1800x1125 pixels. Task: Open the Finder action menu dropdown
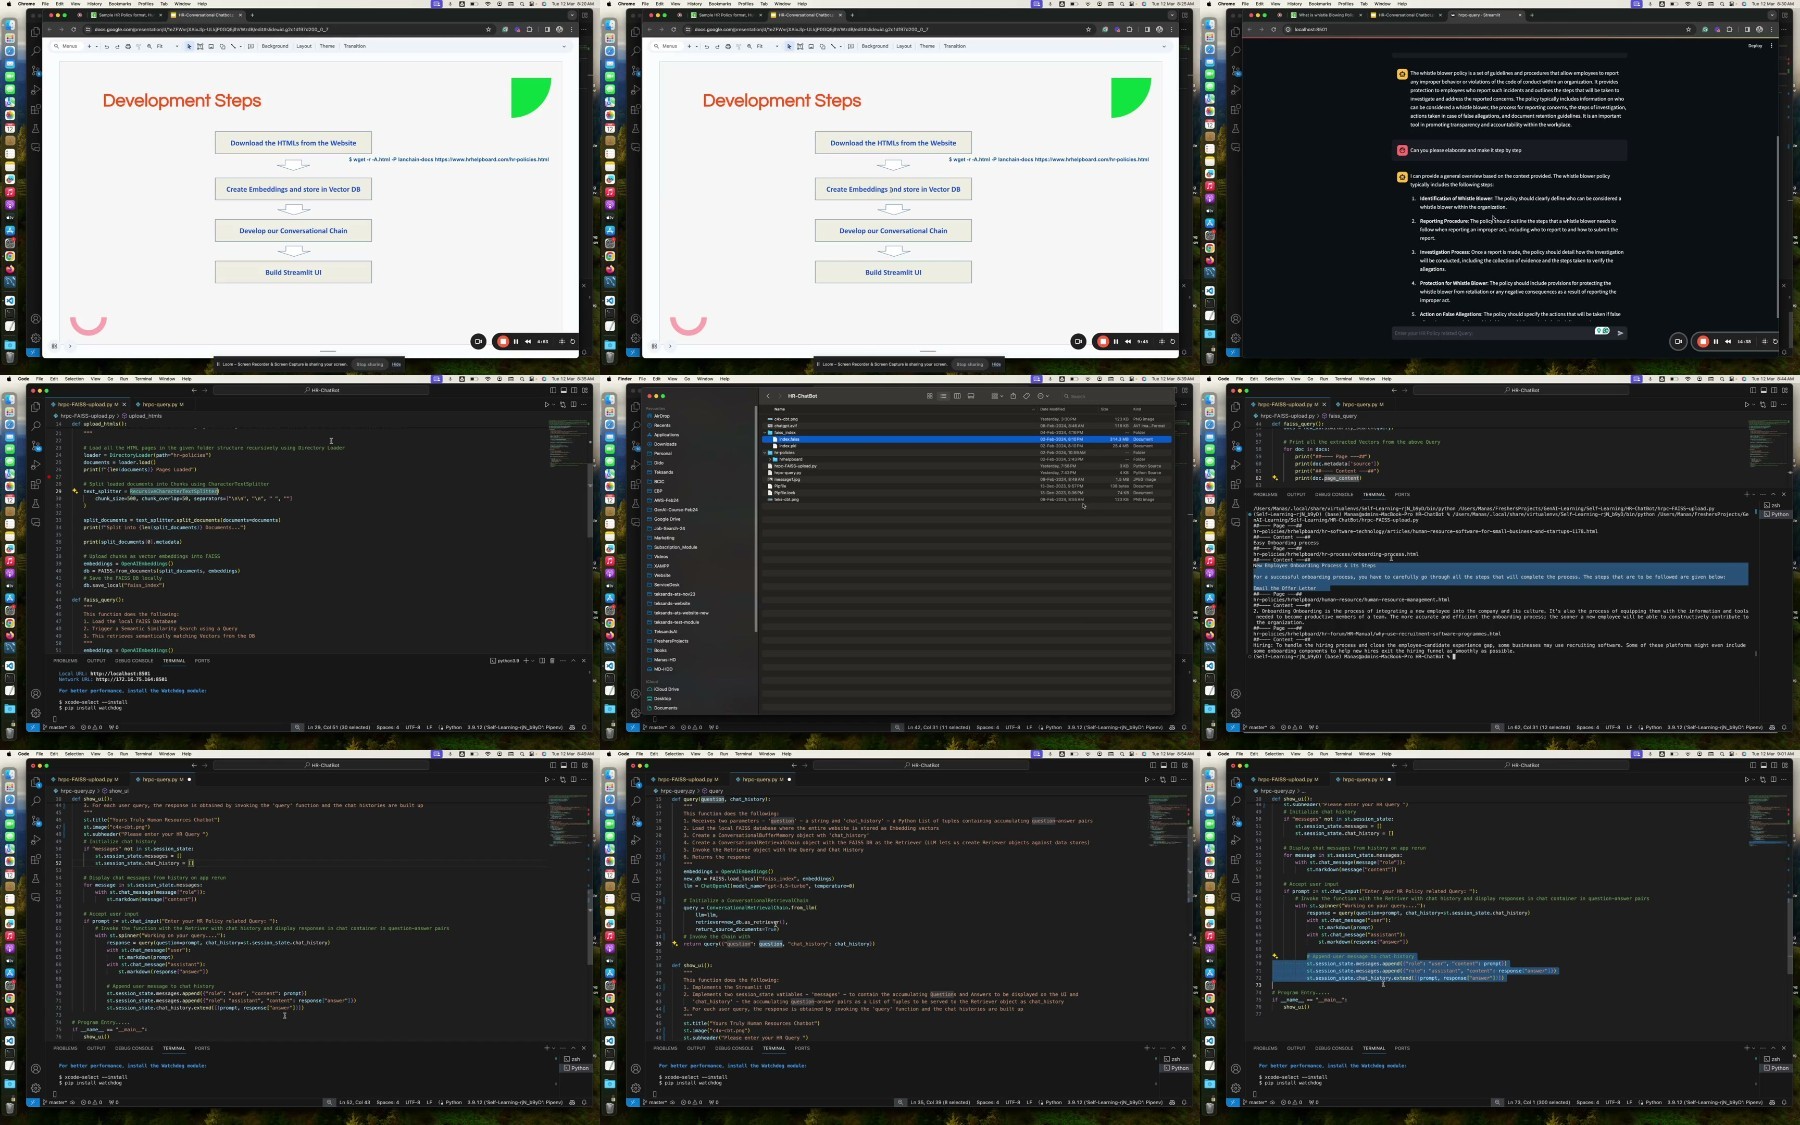click(1041, 396)
